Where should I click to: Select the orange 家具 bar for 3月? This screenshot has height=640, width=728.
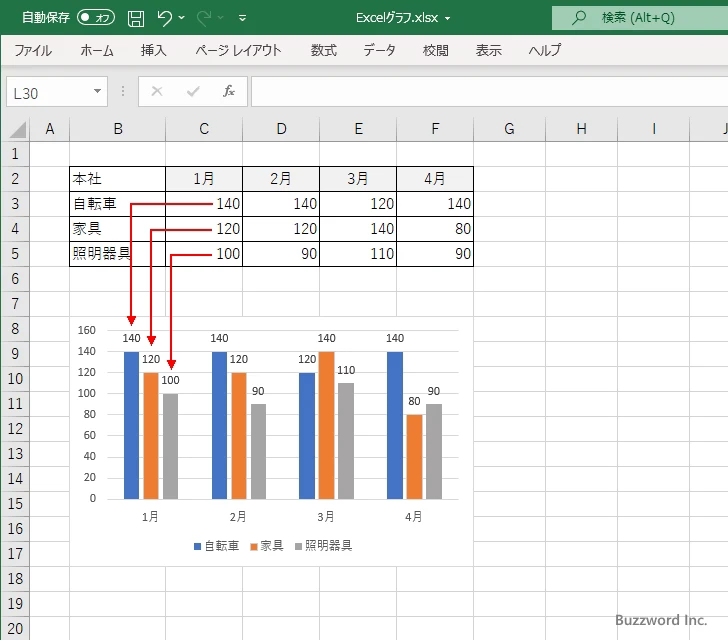(x=326, y=425)
